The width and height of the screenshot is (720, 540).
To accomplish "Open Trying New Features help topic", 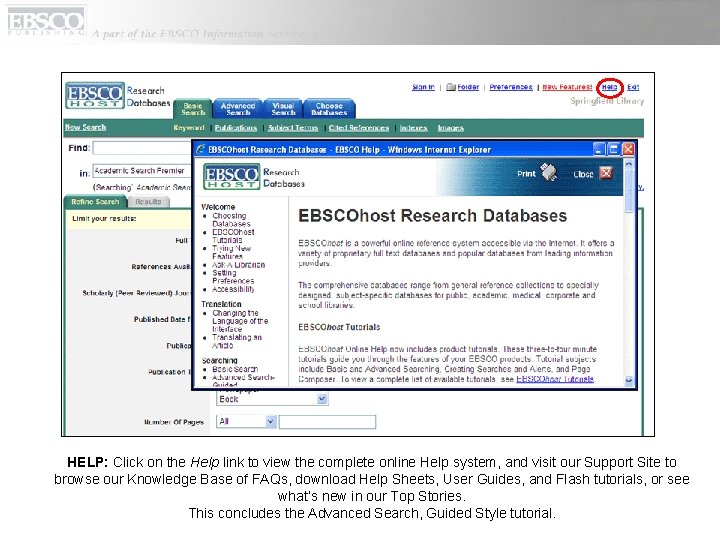I will click(231, 252).
